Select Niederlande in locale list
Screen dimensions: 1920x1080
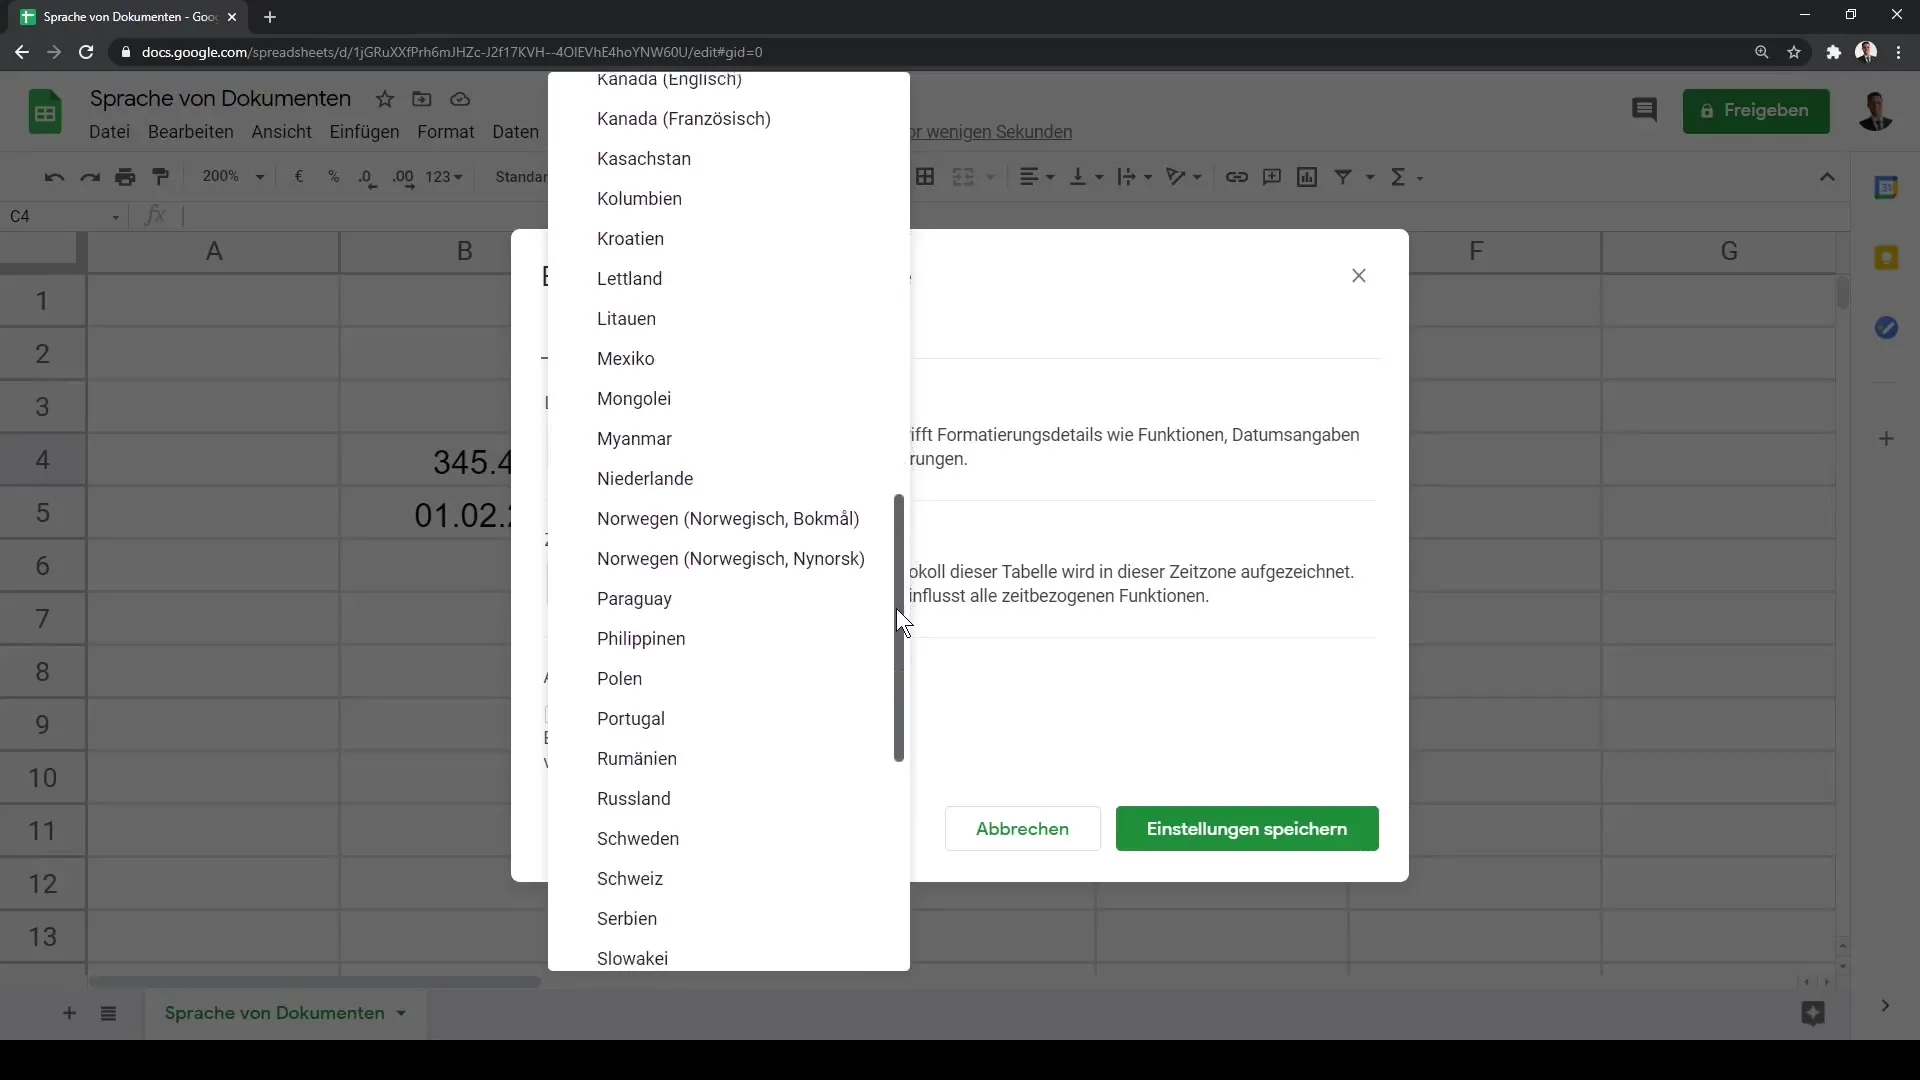pyautogui.click(x=729, y=479)
